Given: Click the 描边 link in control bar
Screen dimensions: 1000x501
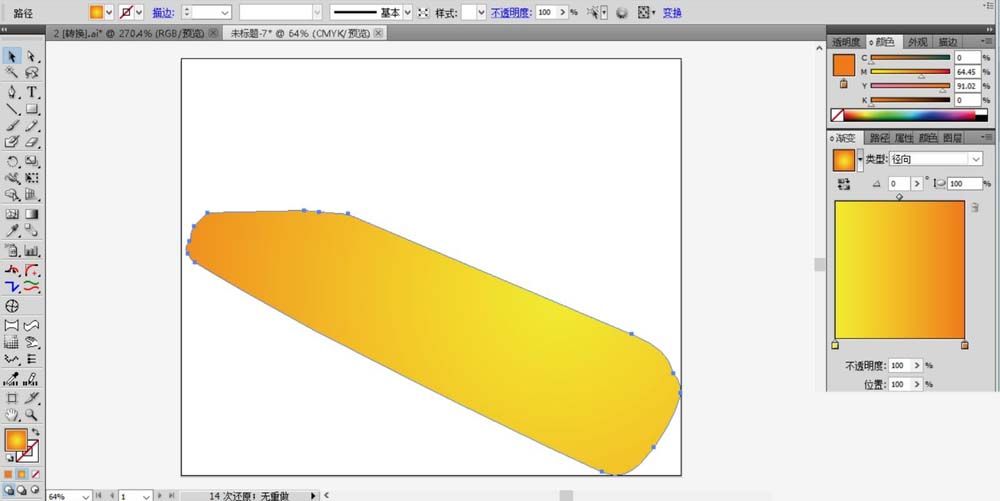Looking at the screenshot, I should tap(163, 12).
